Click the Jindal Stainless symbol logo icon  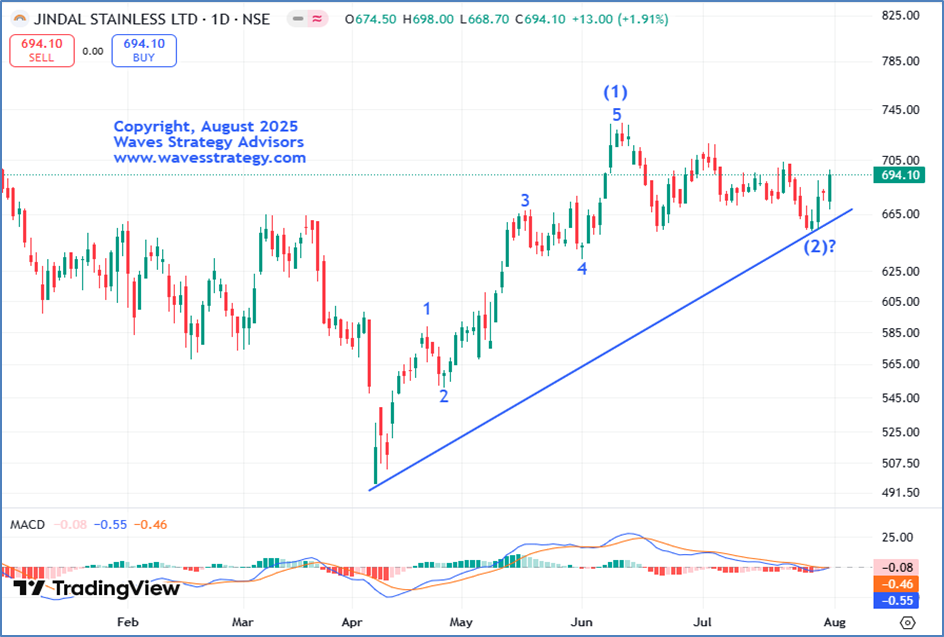[x=19, y=19]
